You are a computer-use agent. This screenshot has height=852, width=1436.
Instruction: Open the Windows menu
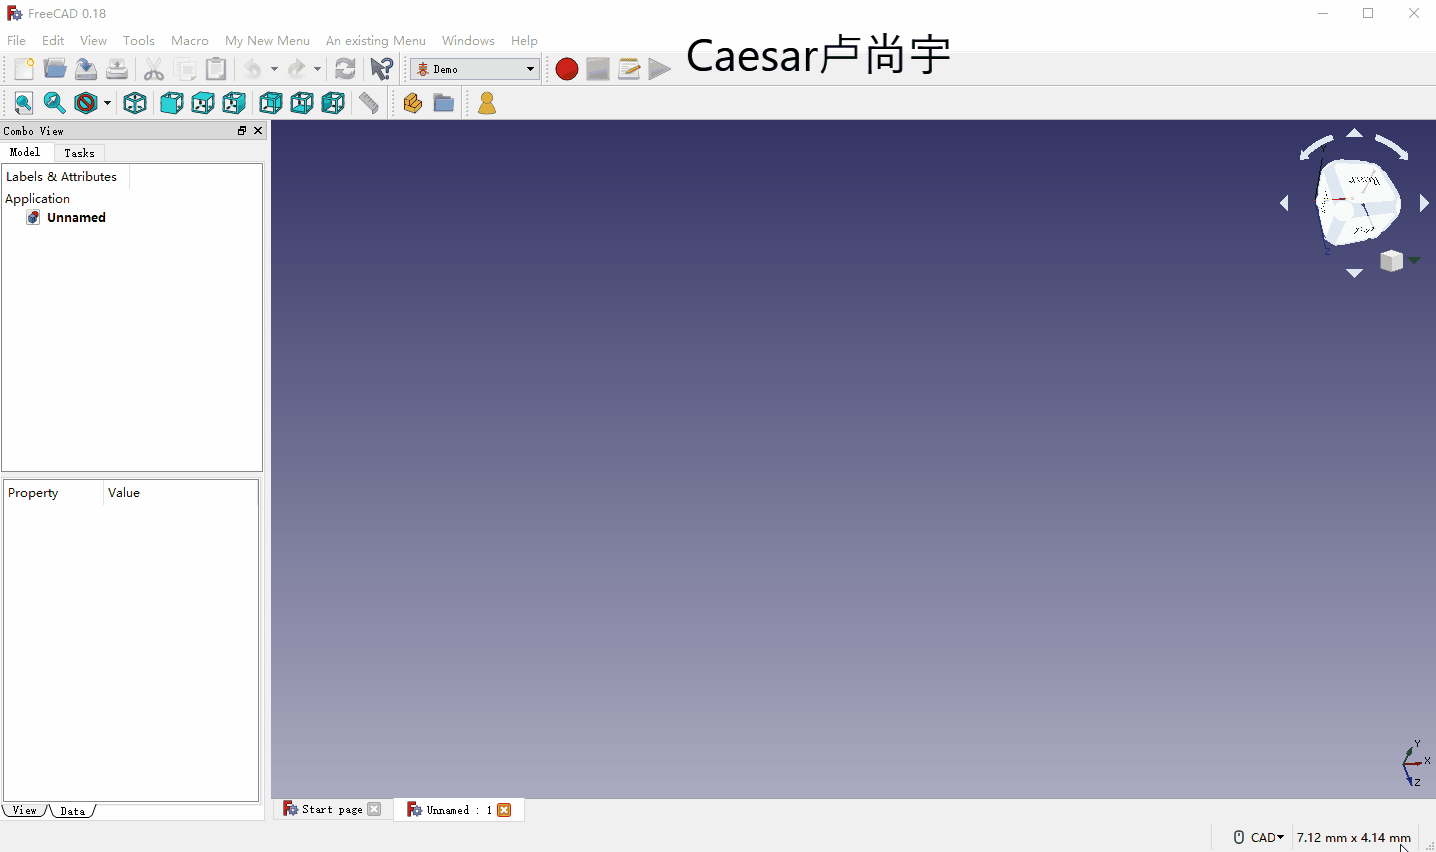[x=468, y=41]
